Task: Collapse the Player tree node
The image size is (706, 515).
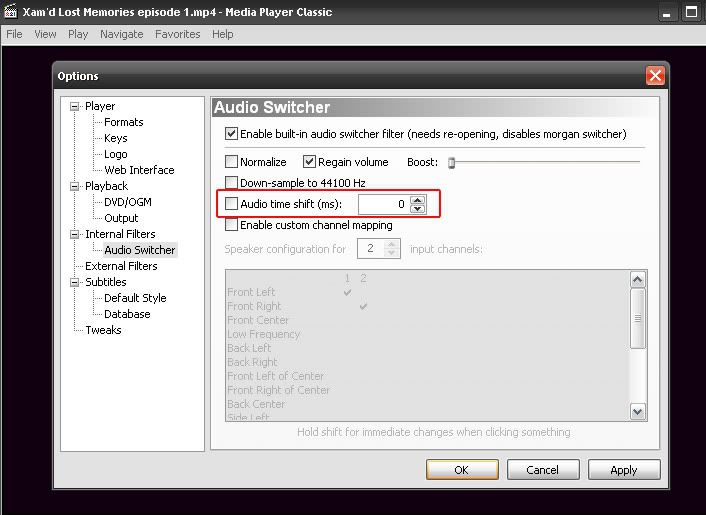Action: point(74,106)
